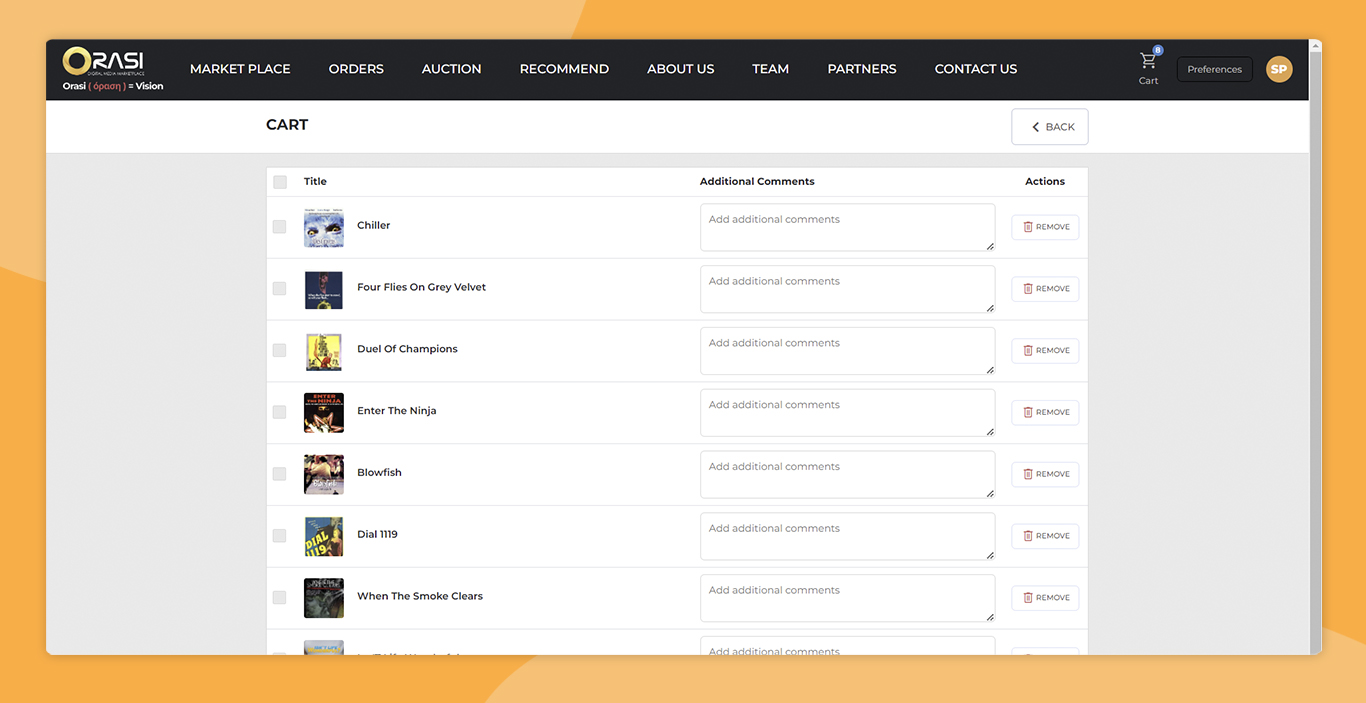Click the Additional Comments column header

click(757, 182)
